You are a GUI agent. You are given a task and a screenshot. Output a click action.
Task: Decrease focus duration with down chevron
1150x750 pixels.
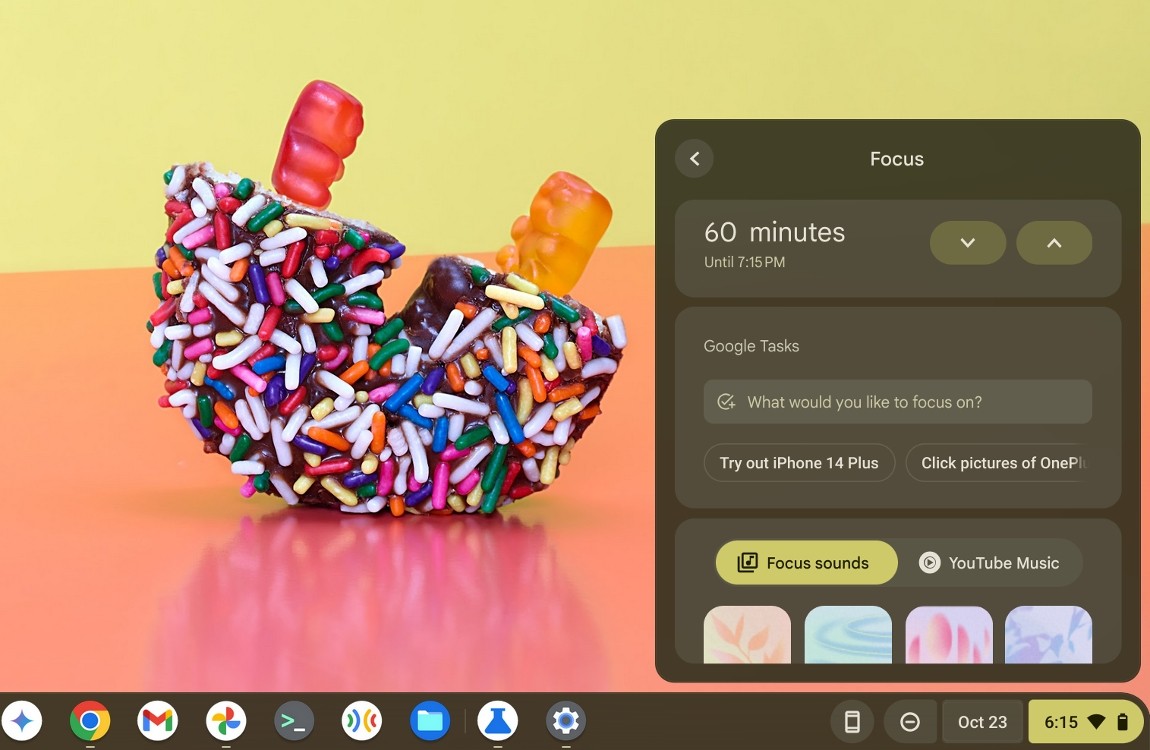[967, 243]
